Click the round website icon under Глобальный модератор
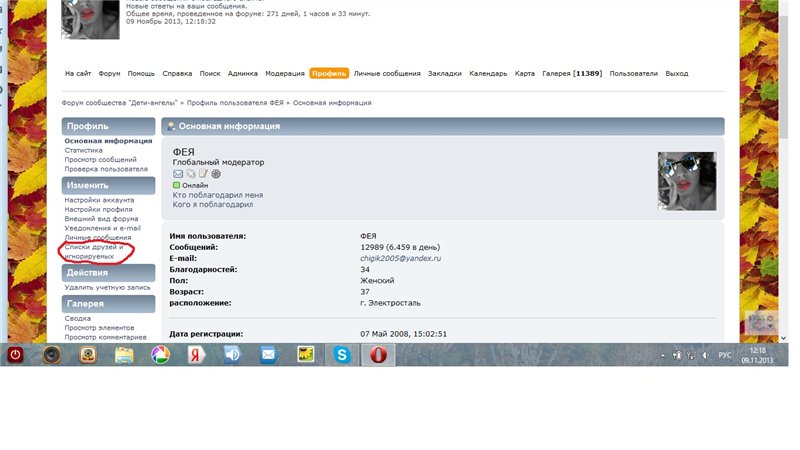 (x=216, y=174)
